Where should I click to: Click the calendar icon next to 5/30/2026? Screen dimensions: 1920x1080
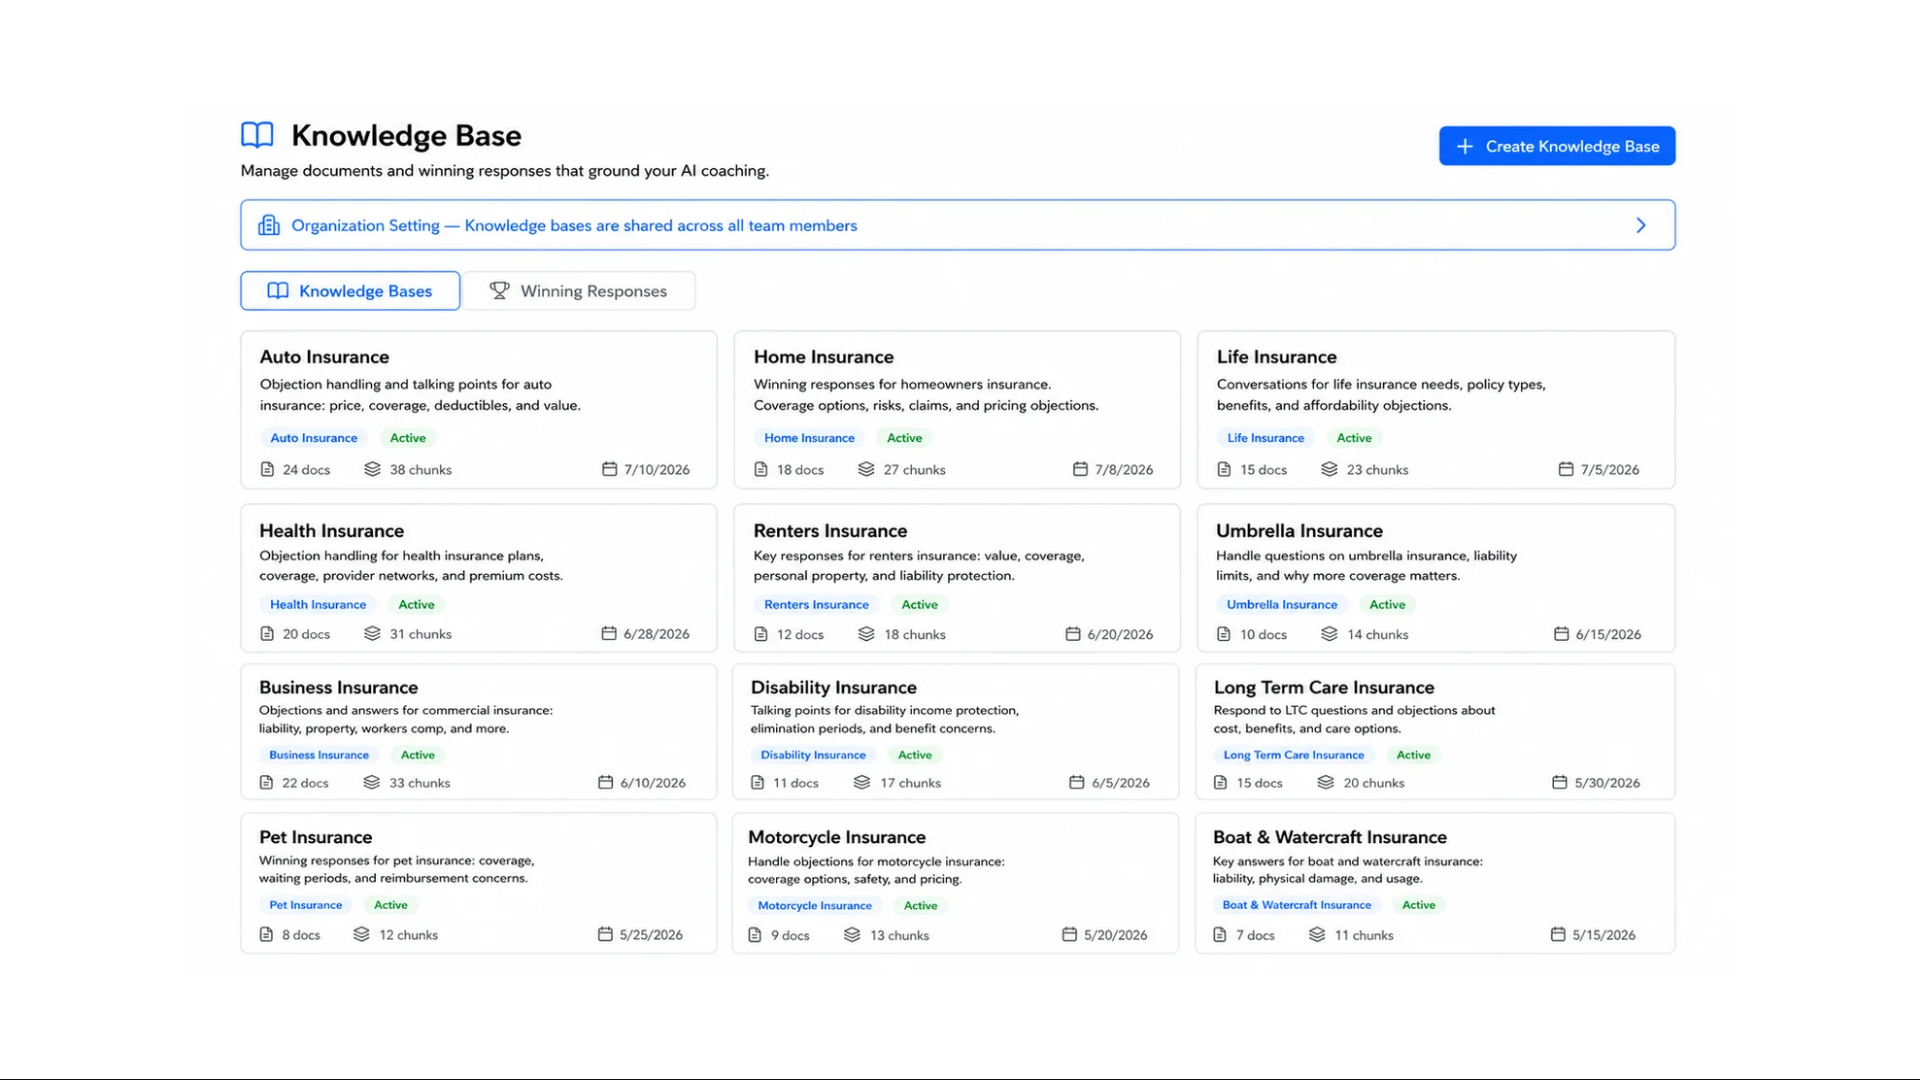point(1559,782)
